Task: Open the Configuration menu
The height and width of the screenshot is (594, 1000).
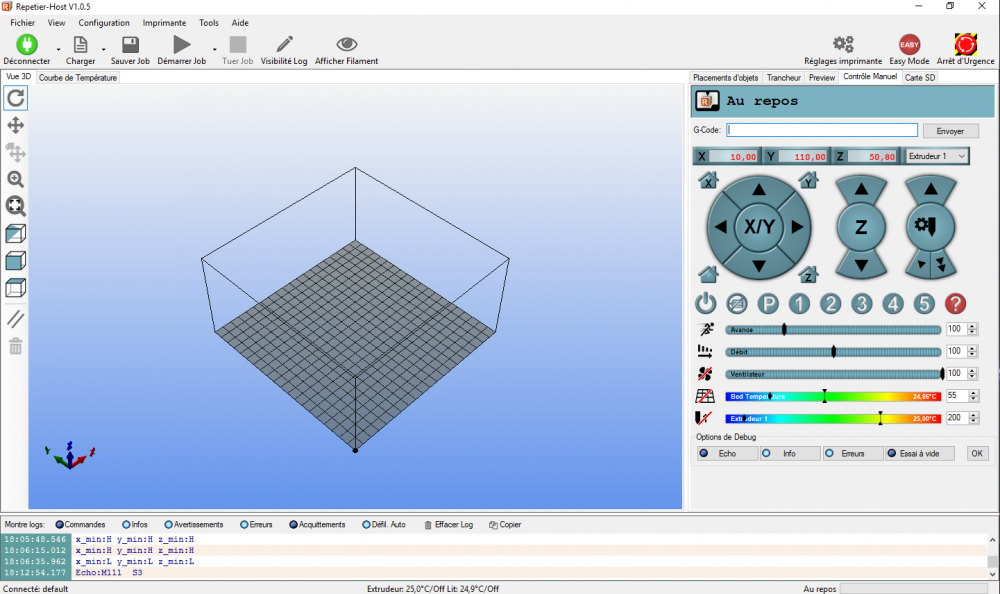Action: 104,22
